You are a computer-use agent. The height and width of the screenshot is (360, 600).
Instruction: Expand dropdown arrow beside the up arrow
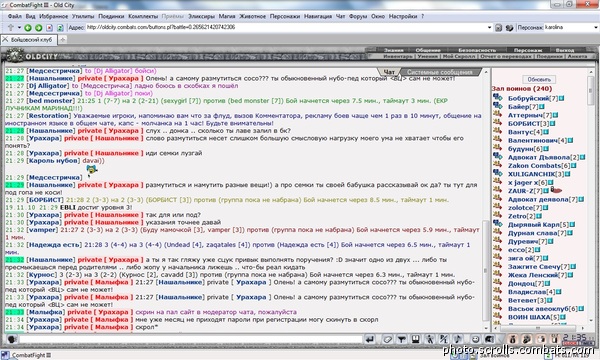pos(19,28)
